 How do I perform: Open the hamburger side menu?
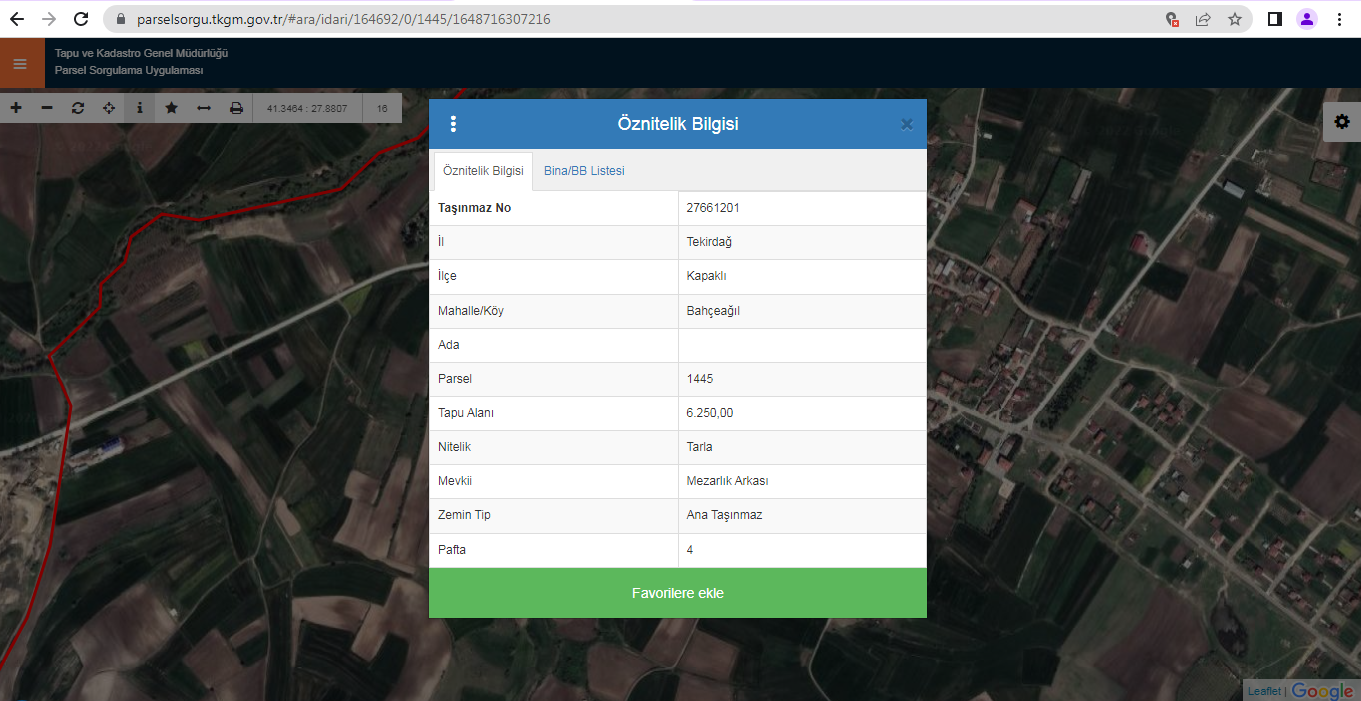click(21, 64)
